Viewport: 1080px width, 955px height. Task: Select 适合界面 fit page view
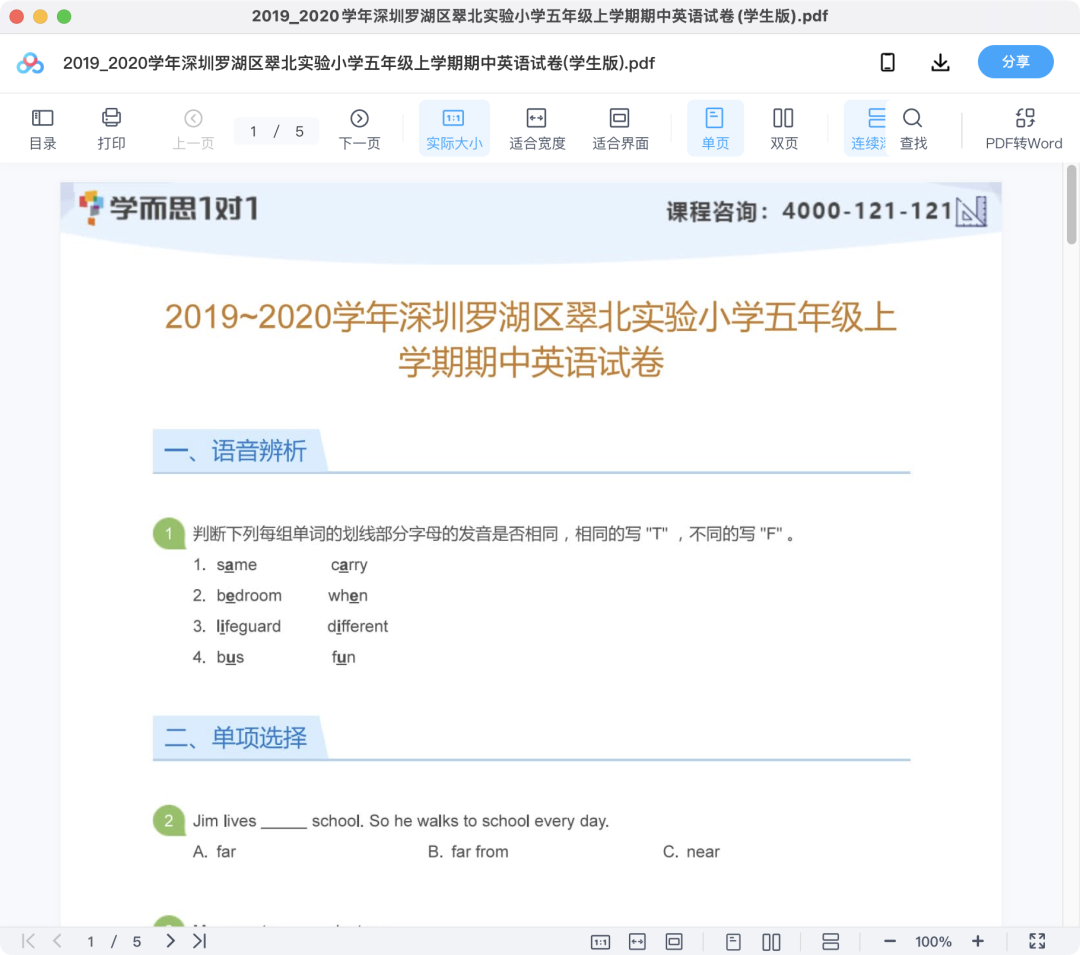coord(620,129)
